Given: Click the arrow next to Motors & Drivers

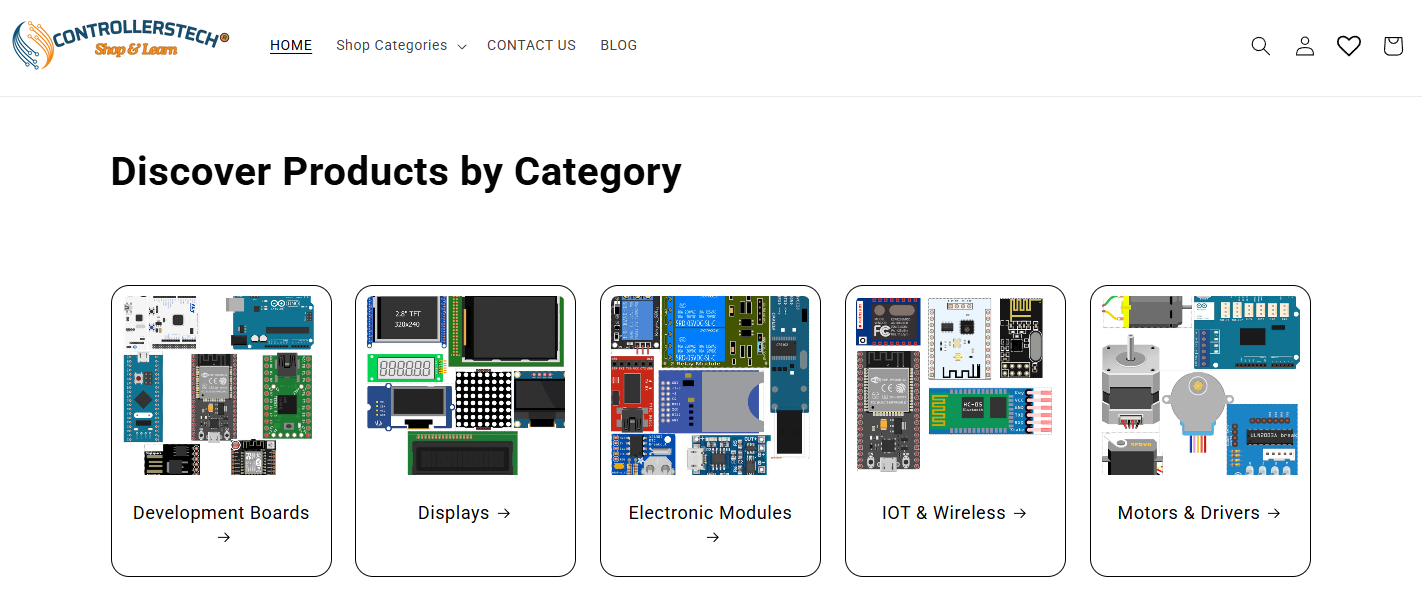Looking at the screenshot, I should [1274, 513].
